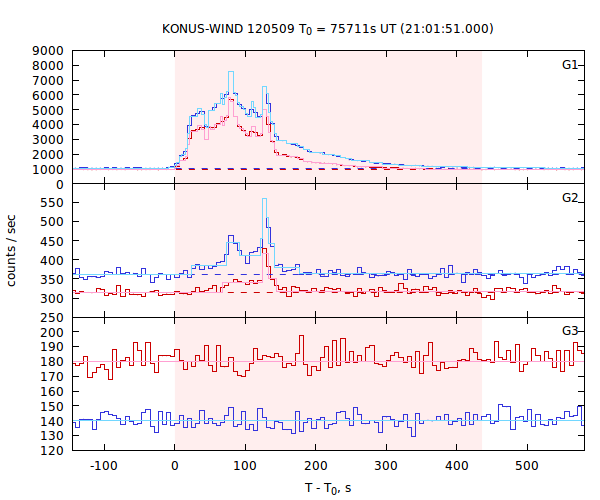This screenshot has height=500, width=600.
Task: Click the G2 y-axis value 500
Action: coord(52,222)
